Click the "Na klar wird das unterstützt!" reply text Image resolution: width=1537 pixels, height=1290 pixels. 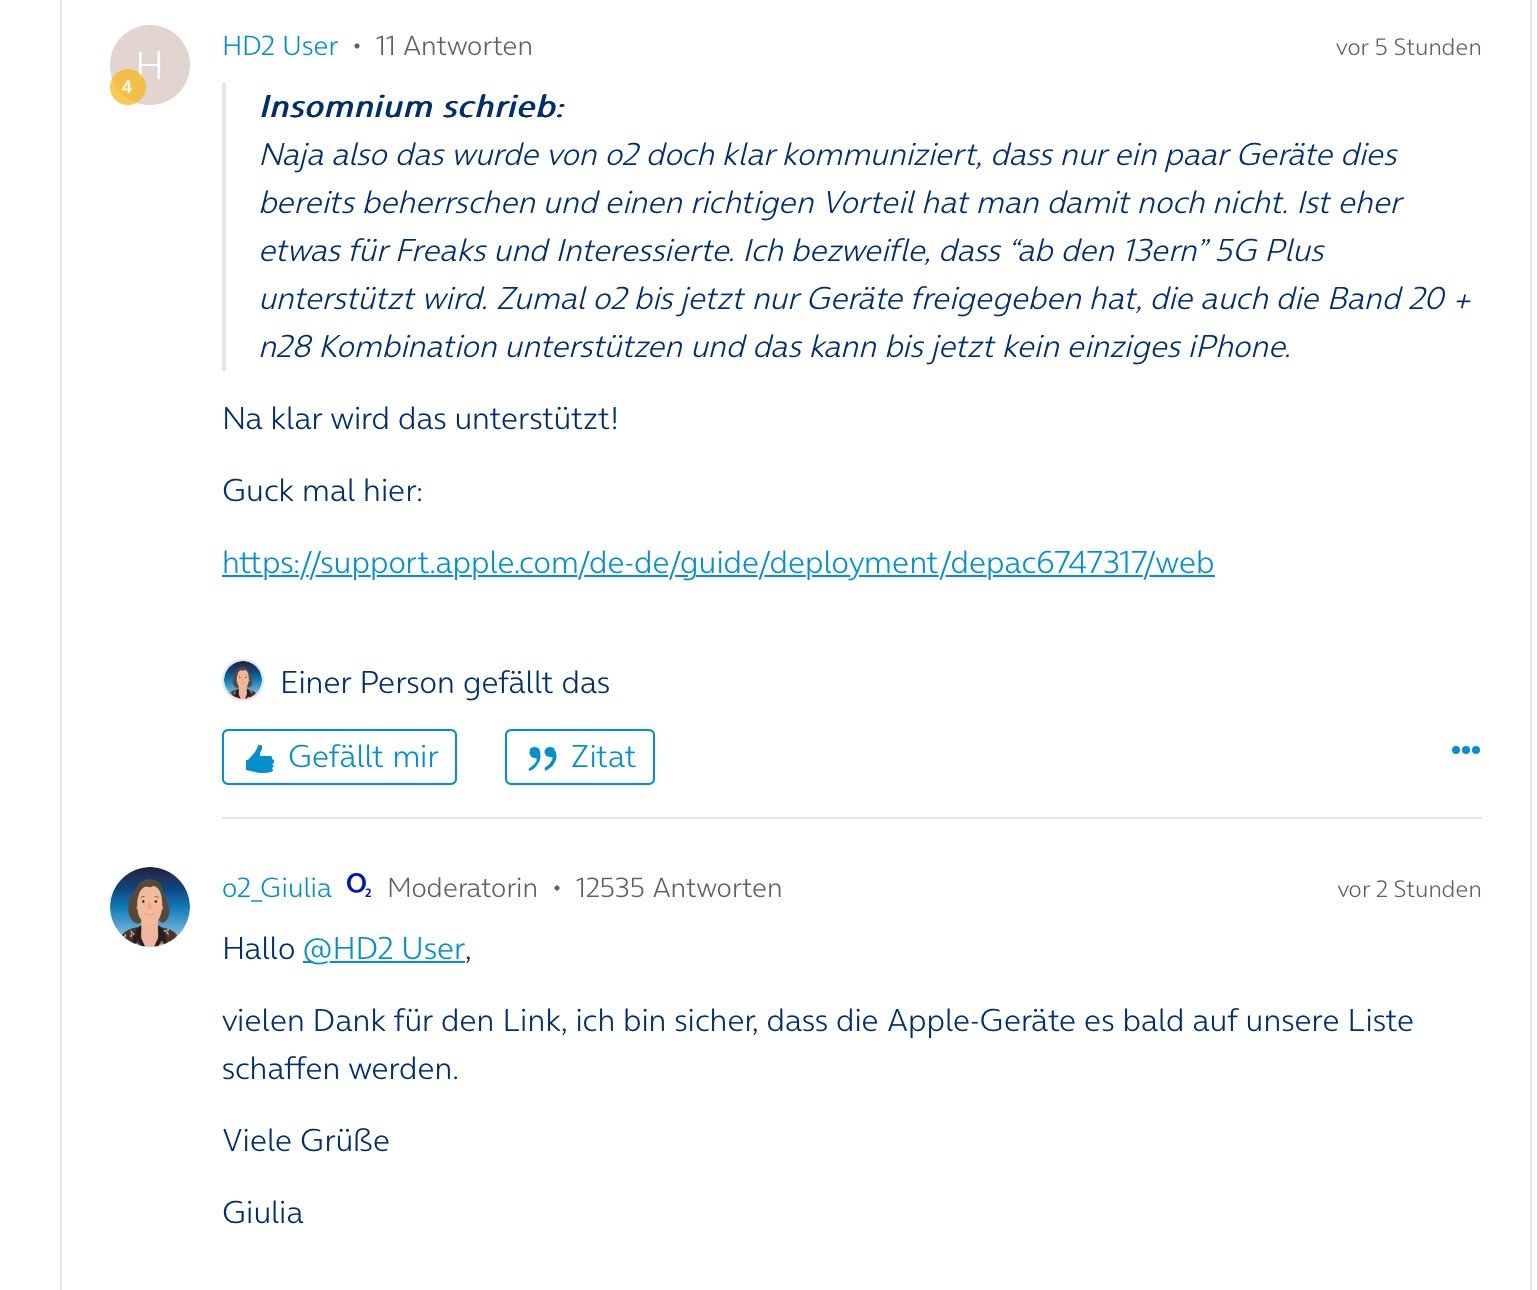coord(420,418)
